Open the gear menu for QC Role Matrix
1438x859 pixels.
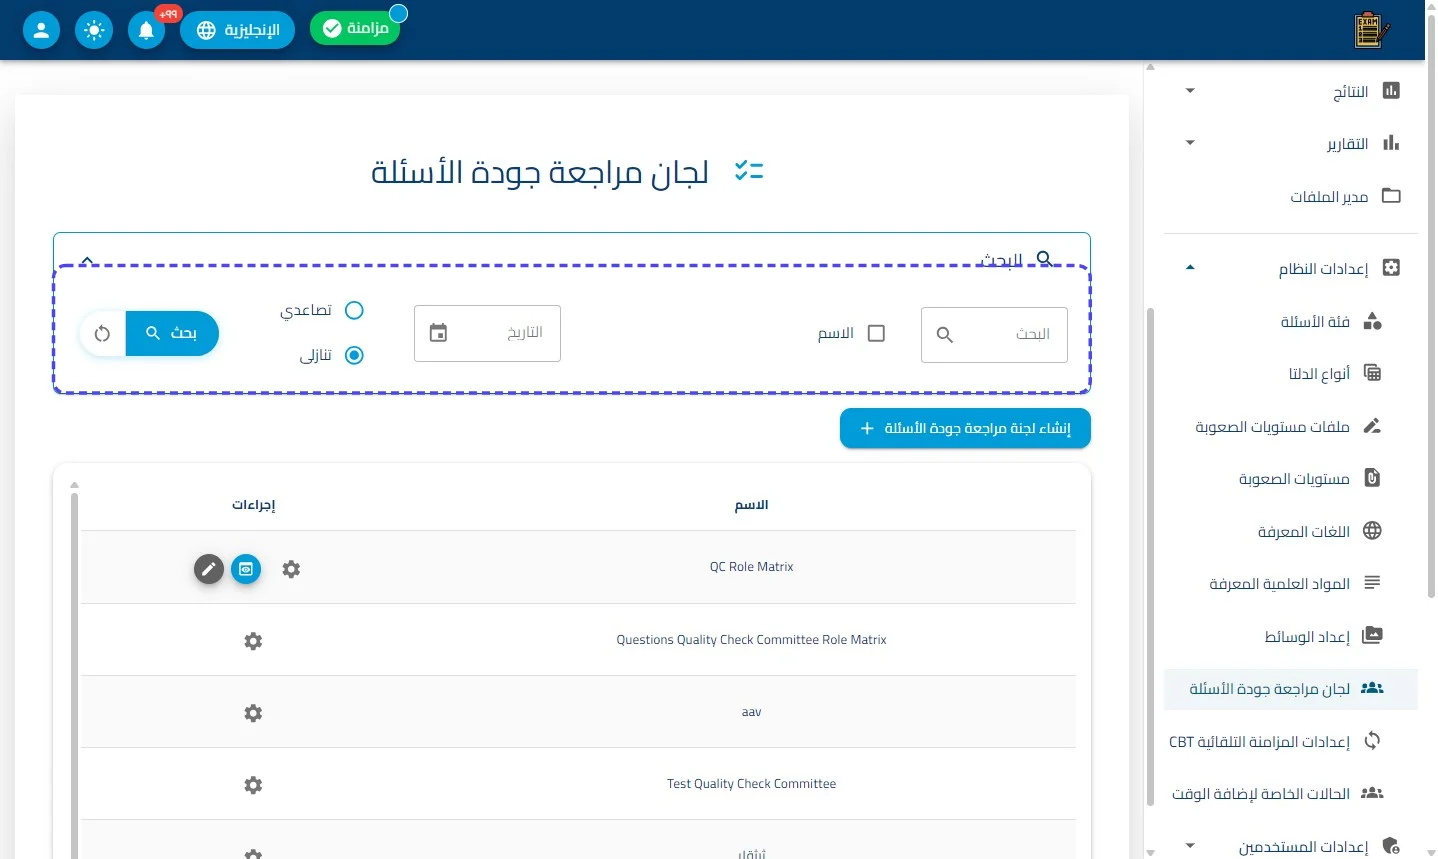291,569
